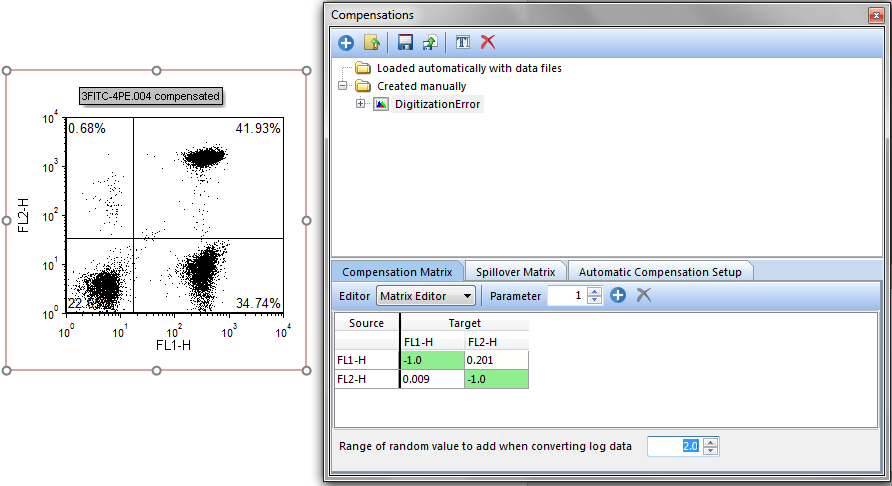Close the Compensations window

[877, 14]
